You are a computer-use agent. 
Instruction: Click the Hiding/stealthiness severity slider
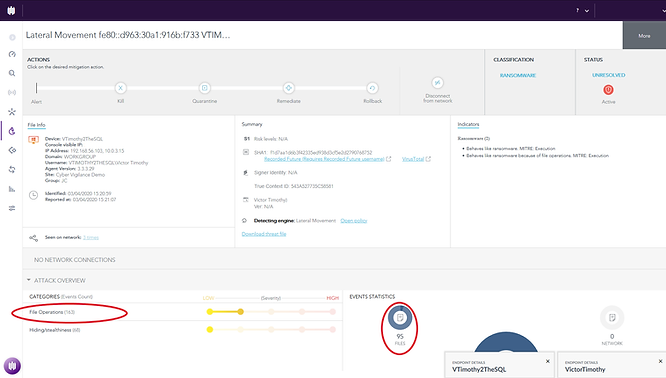(271, 330)
